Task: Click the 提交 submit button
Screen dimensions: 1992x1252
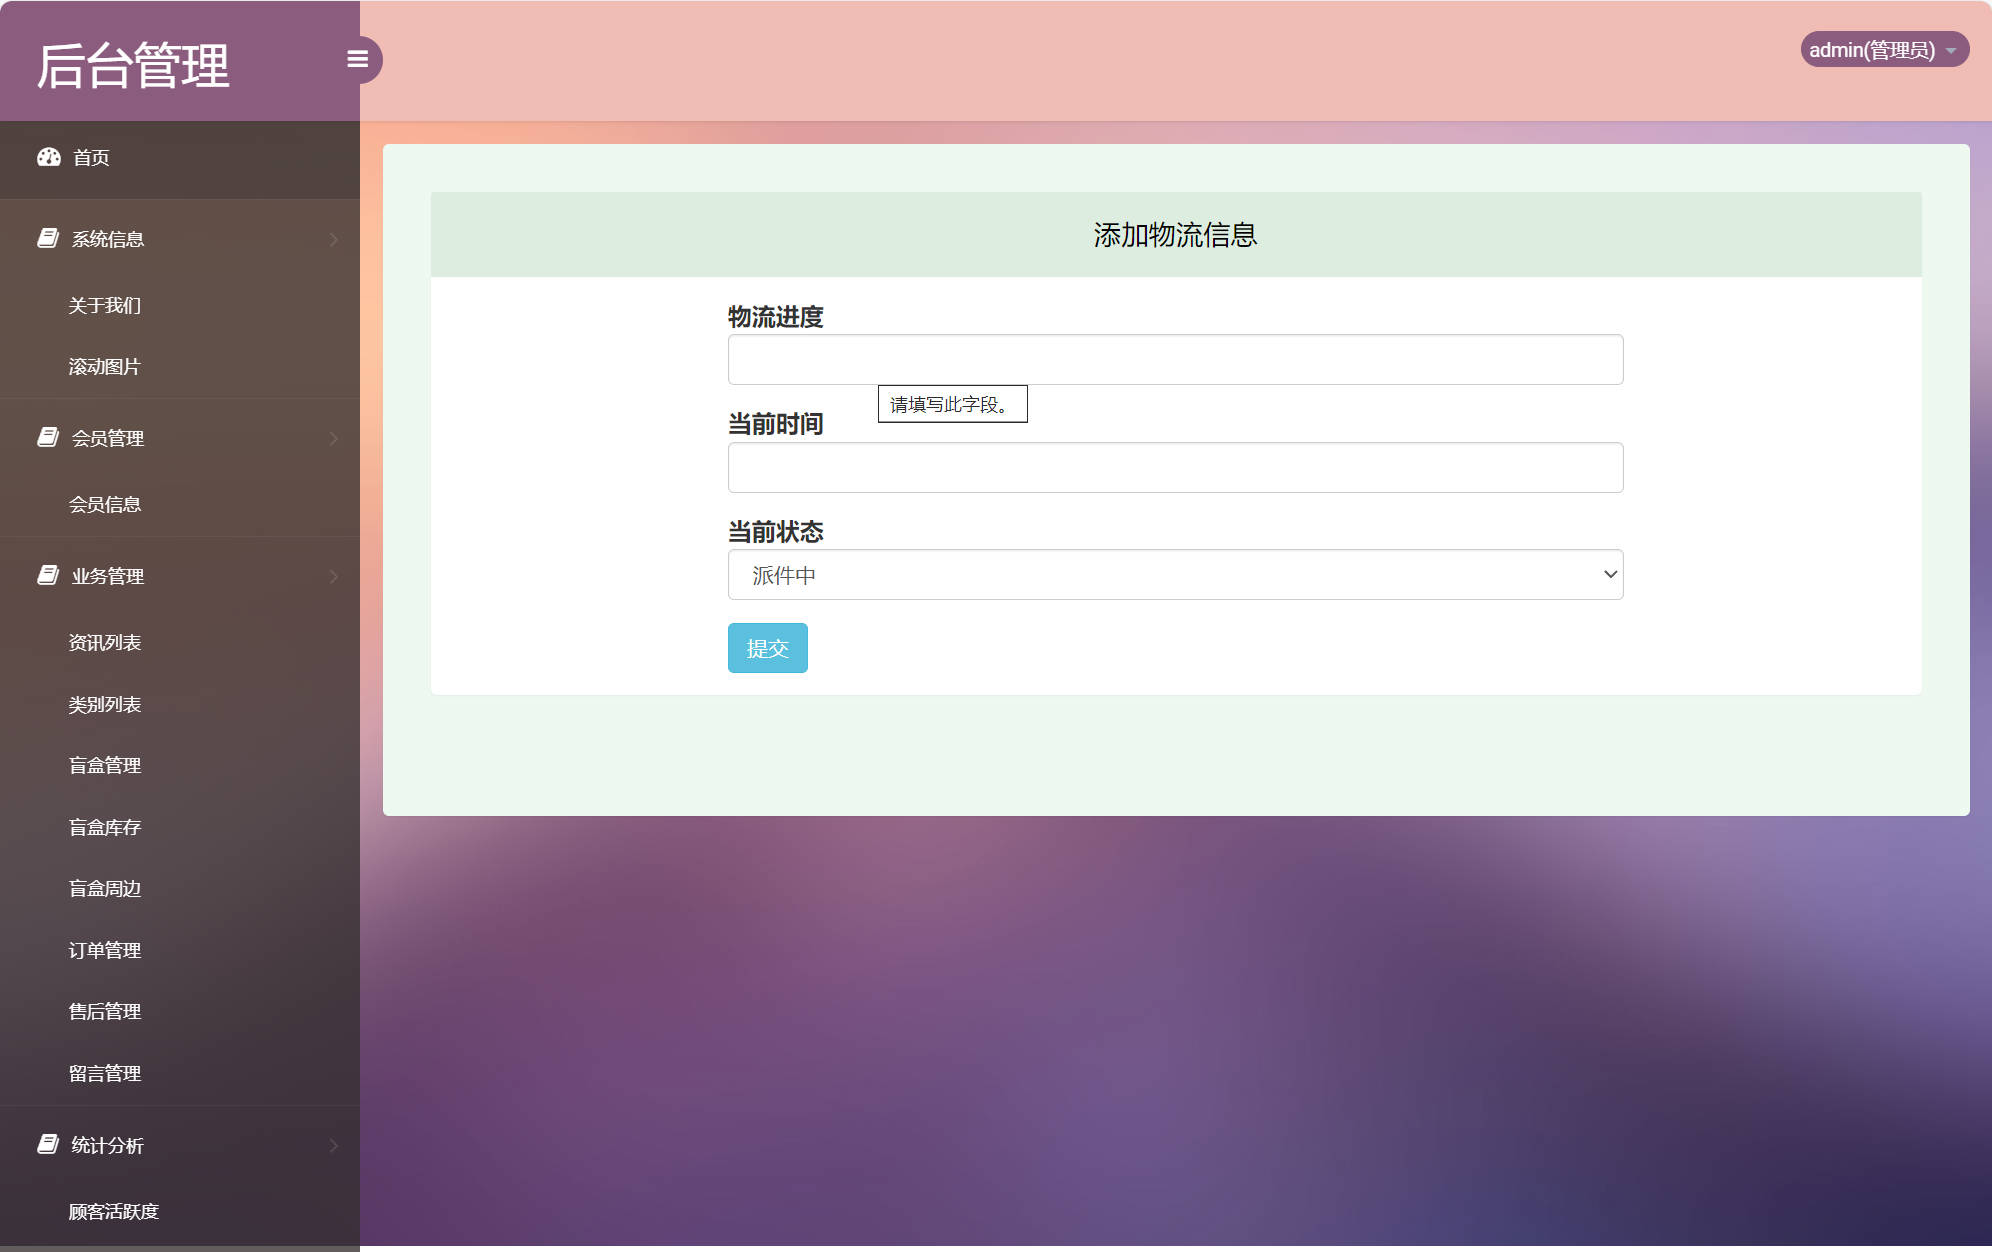Action: point(766,647)
